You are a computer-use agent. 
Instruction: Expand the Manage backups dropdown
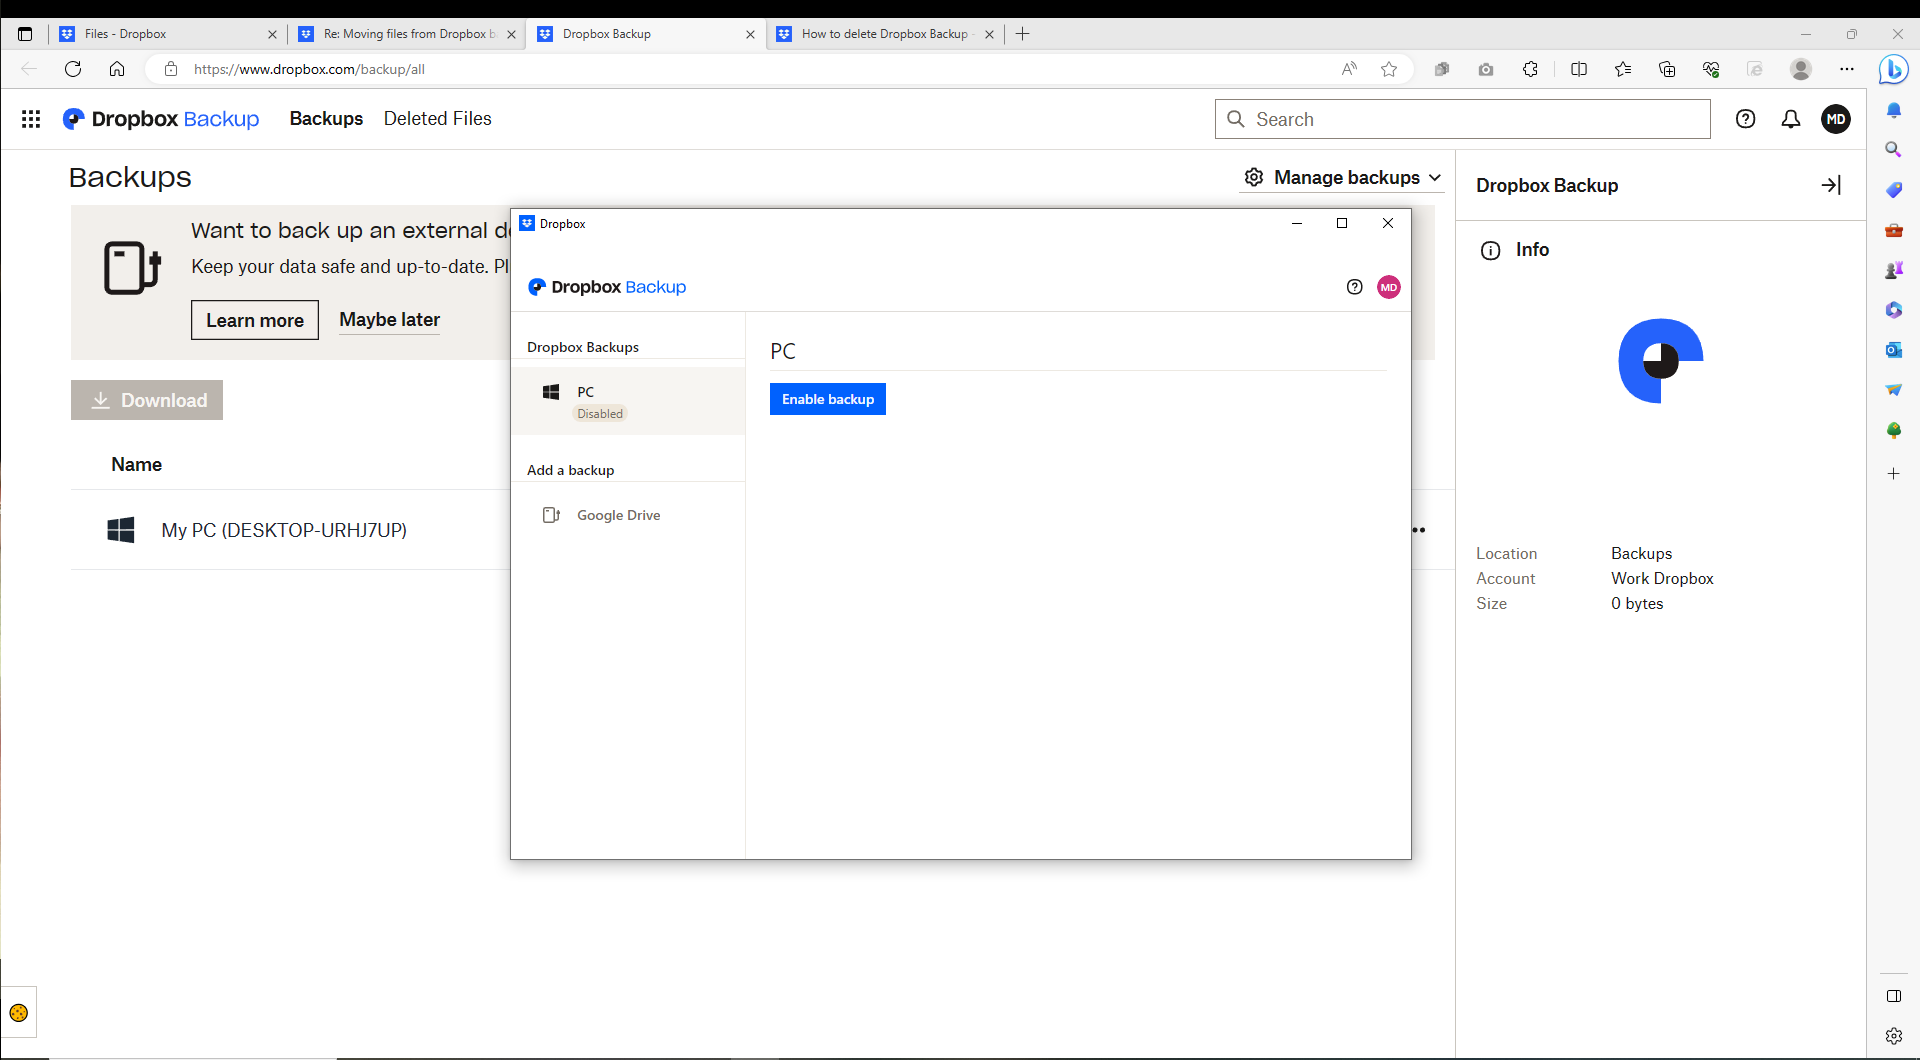tap(1342, 178)
